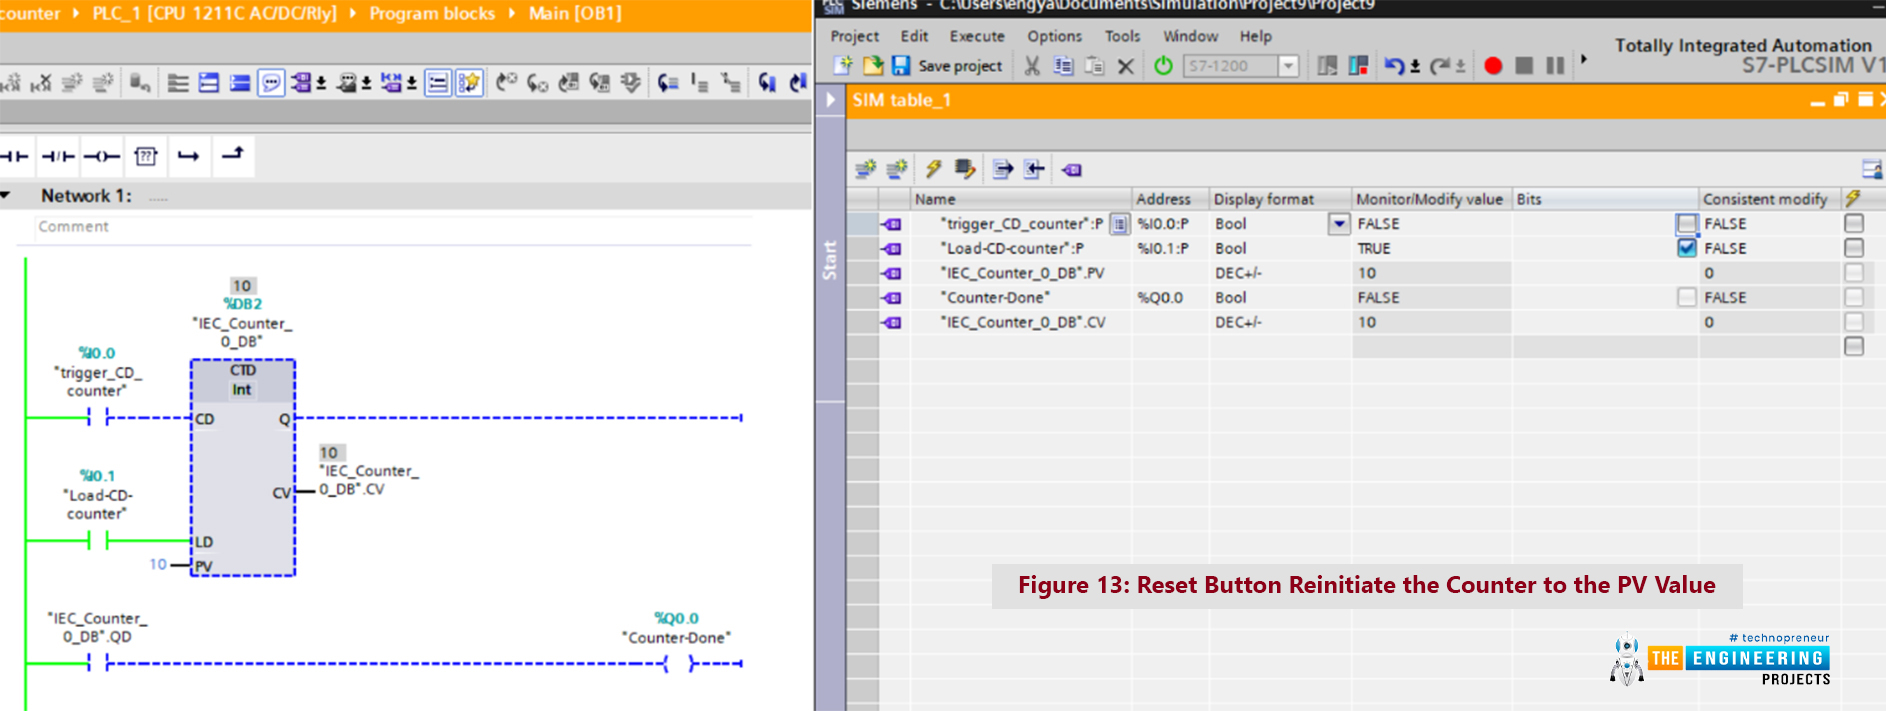Toggle Bits checkbox for Counter-Done row

(1687, 297)
